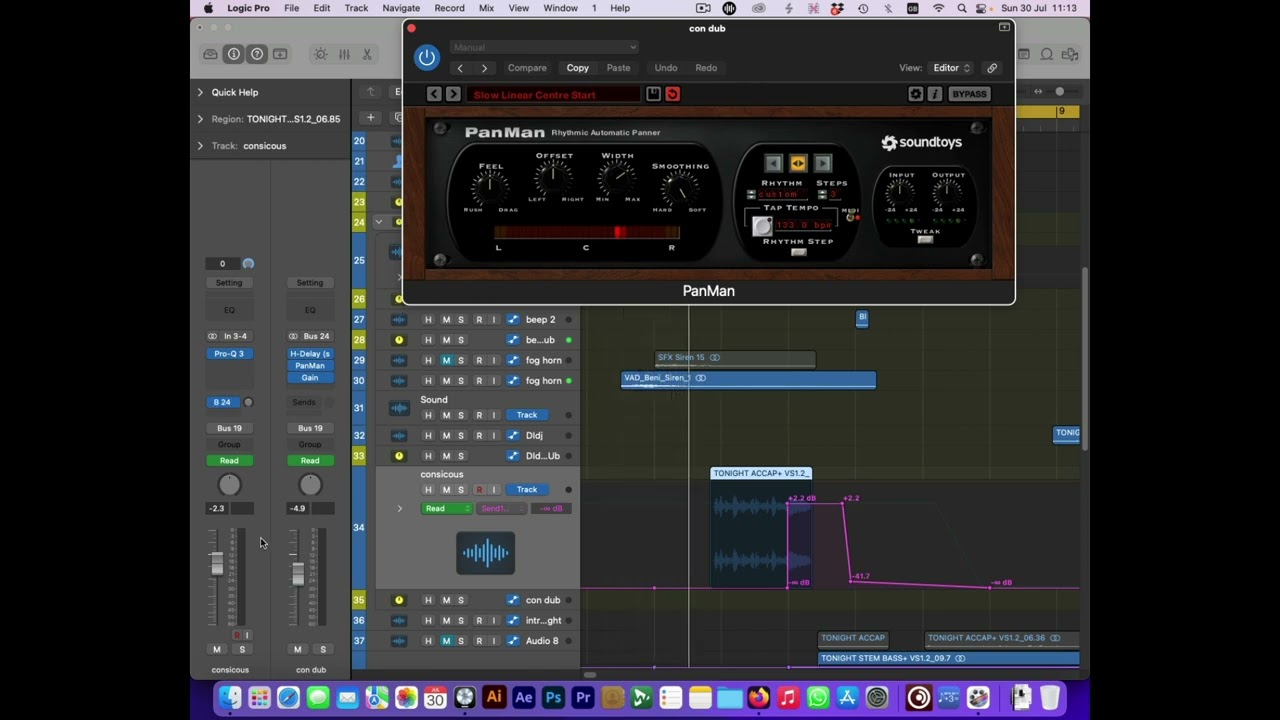Open the Gain plugin slot

[310, 377]
